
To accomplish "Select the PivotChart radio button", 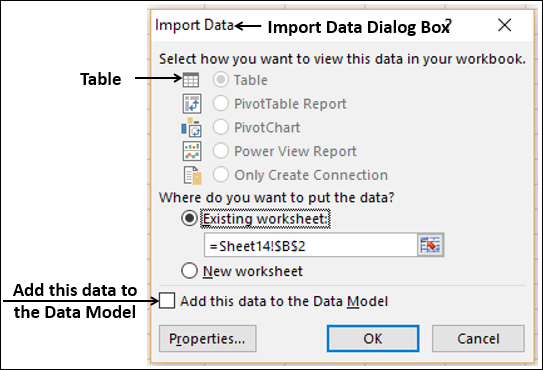I will tap(221, 127).
